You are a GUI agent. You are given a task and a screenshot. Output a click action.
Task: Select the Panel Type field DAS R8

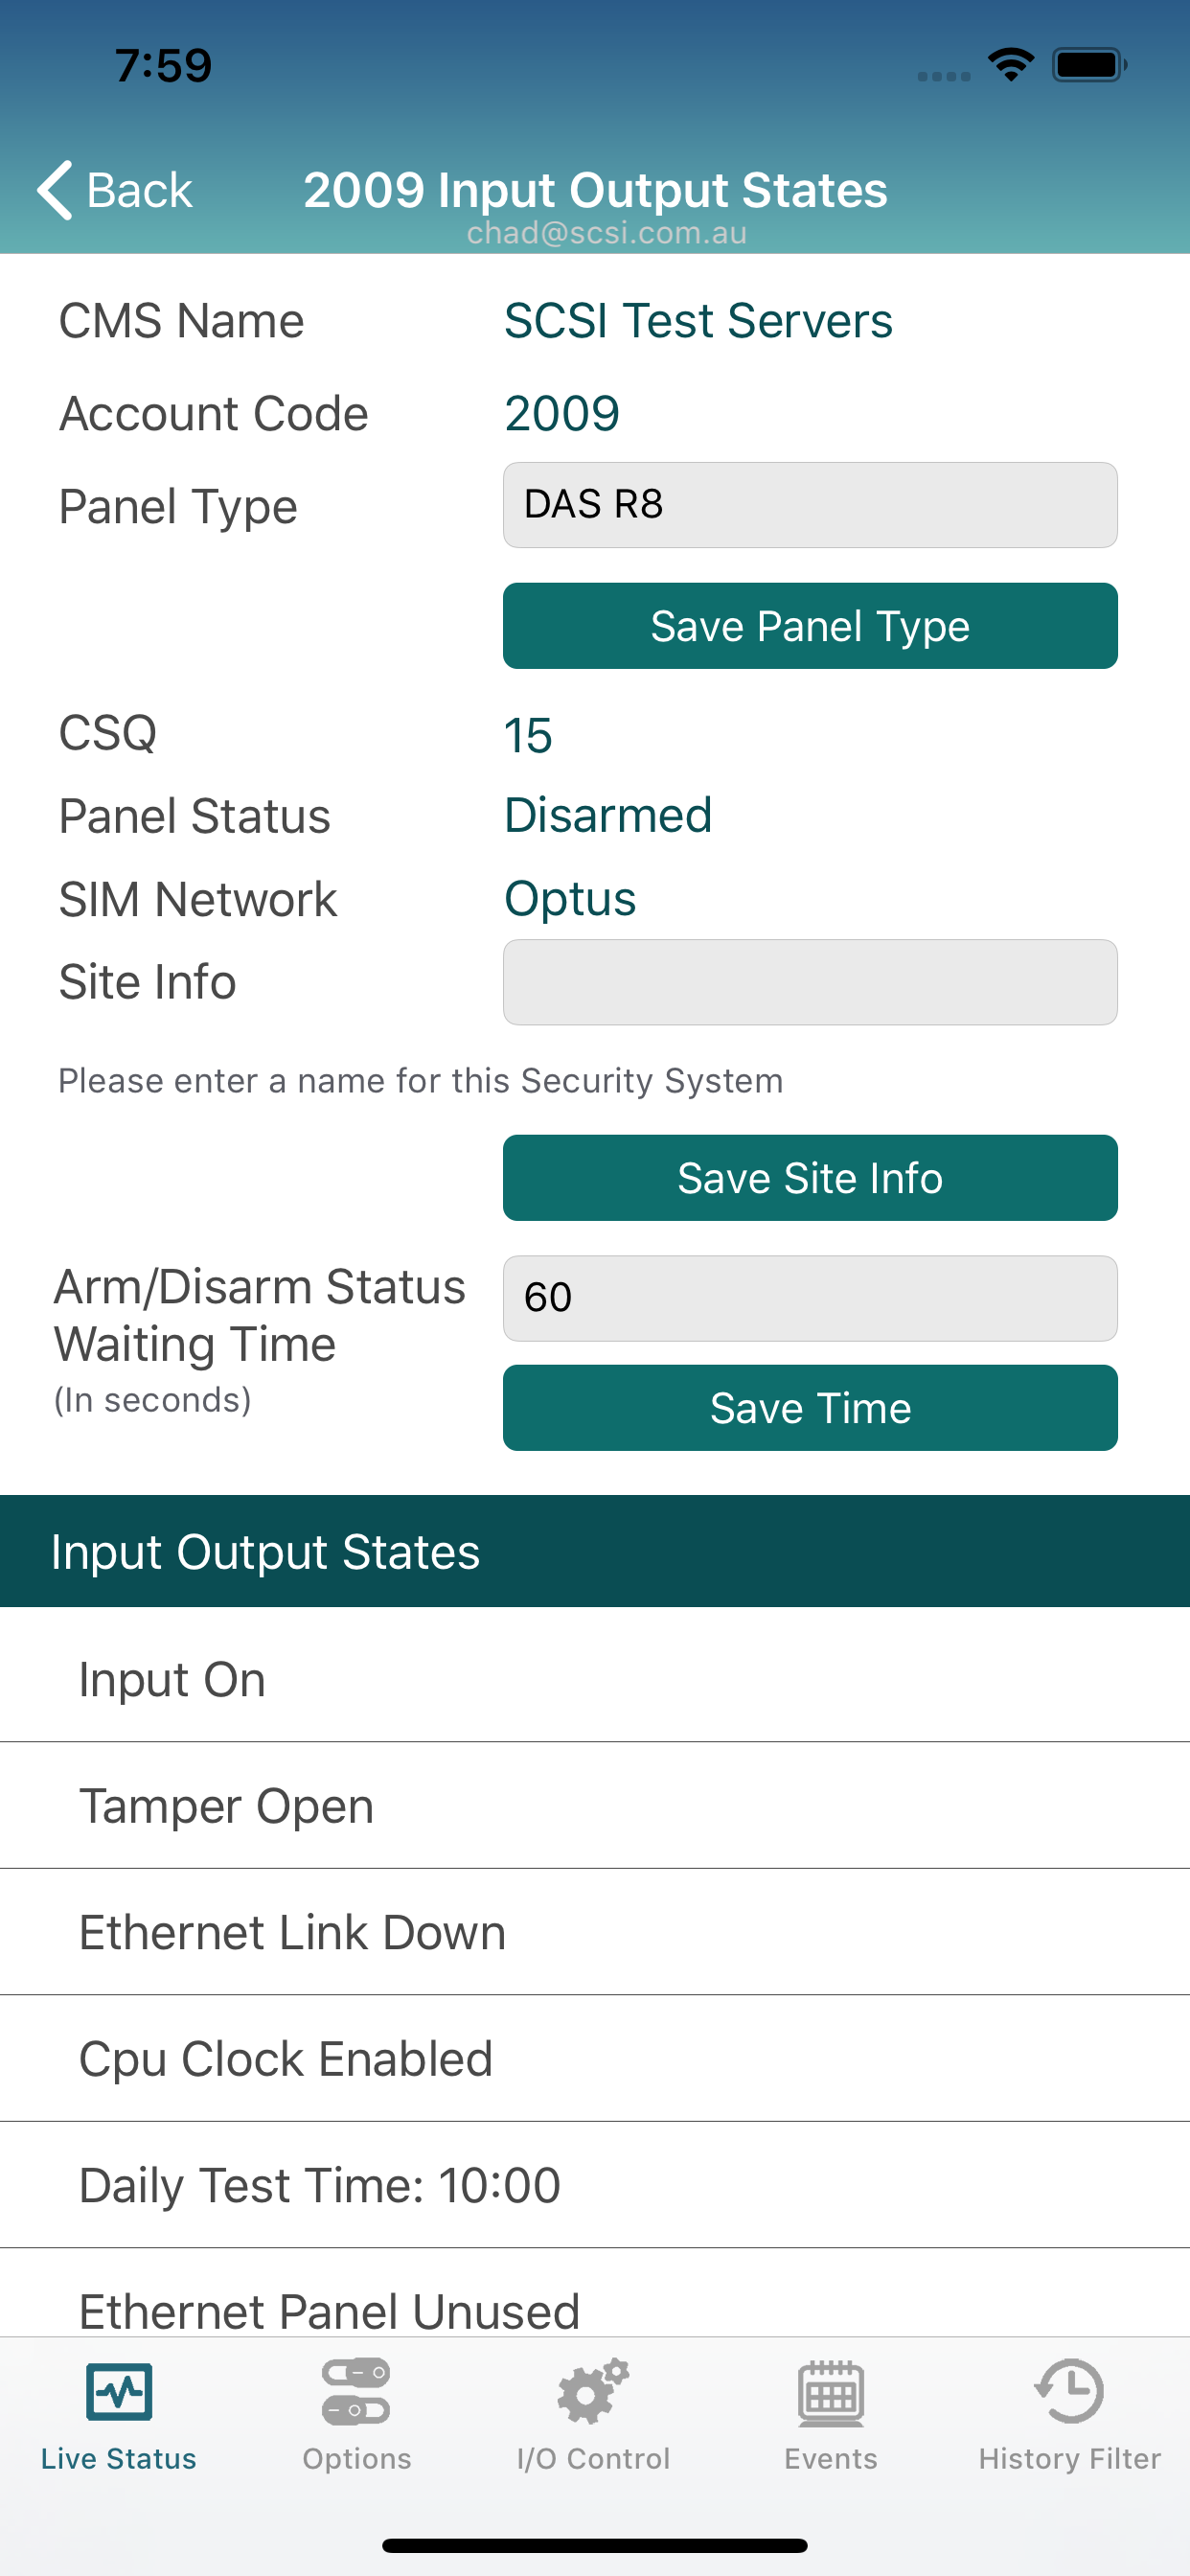point(810,505)
